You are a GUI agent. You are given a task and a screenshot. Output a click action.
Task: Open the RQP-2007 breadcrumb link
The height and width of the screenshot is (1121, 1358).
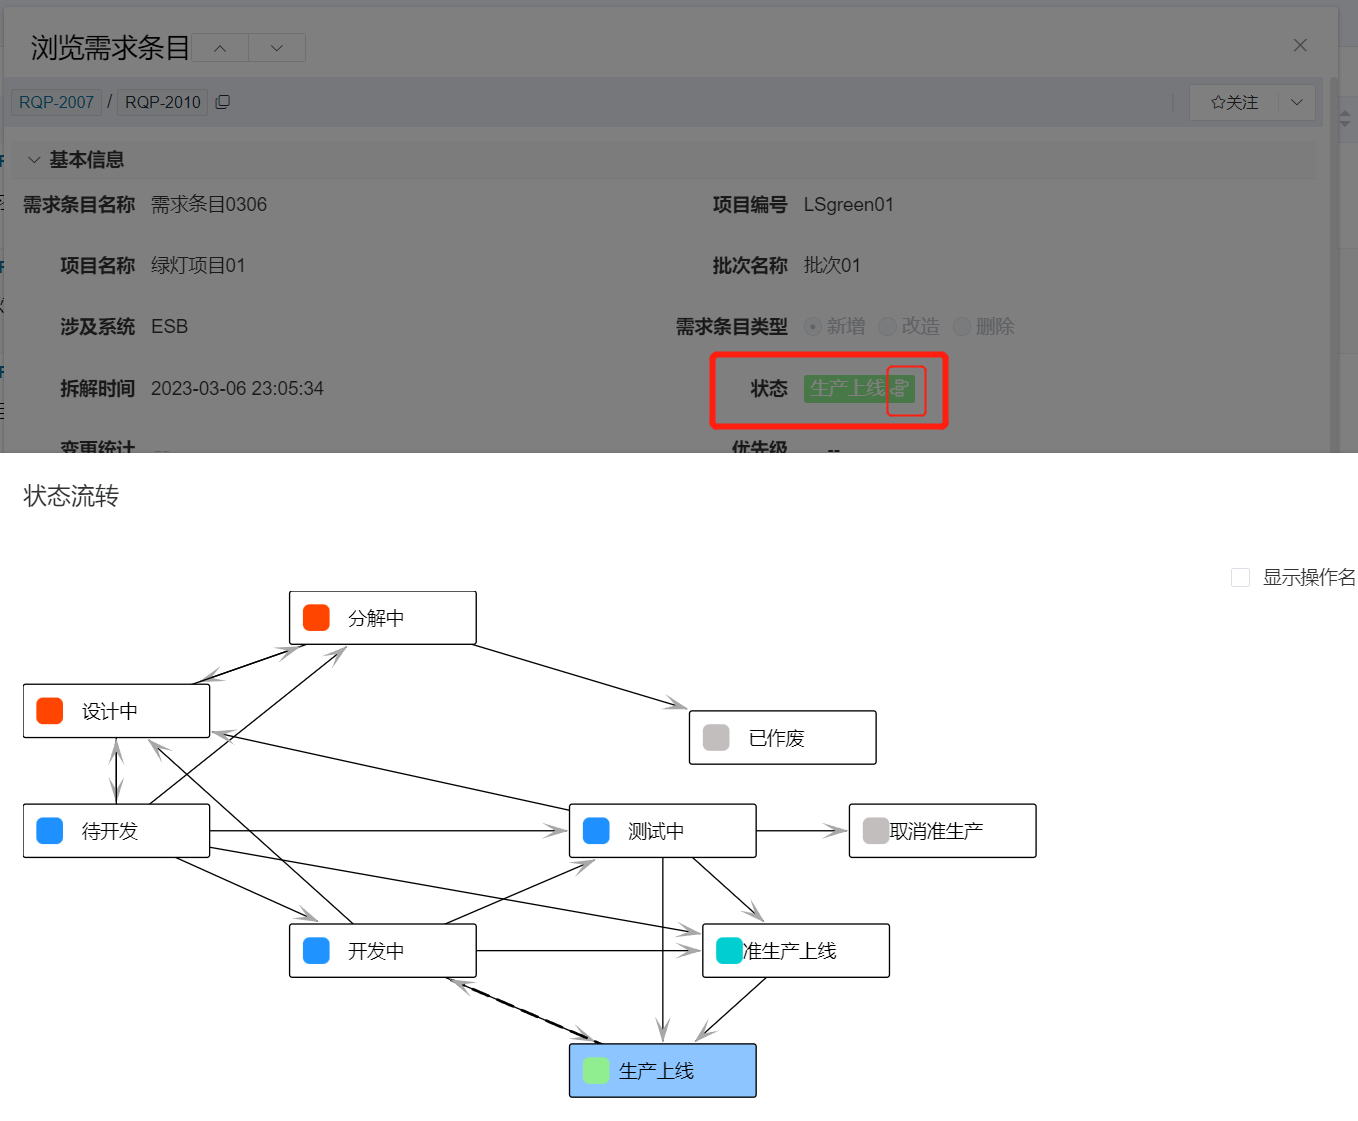[56, 102]
